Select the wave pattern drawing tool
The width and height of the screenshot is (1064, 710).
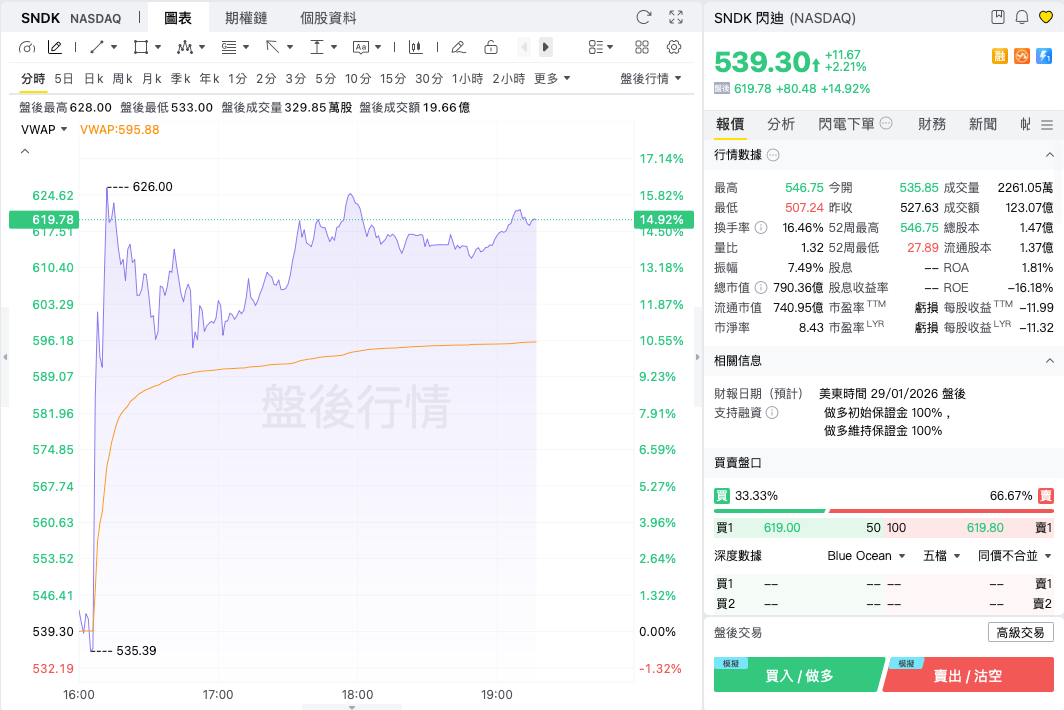click(185, 47)
